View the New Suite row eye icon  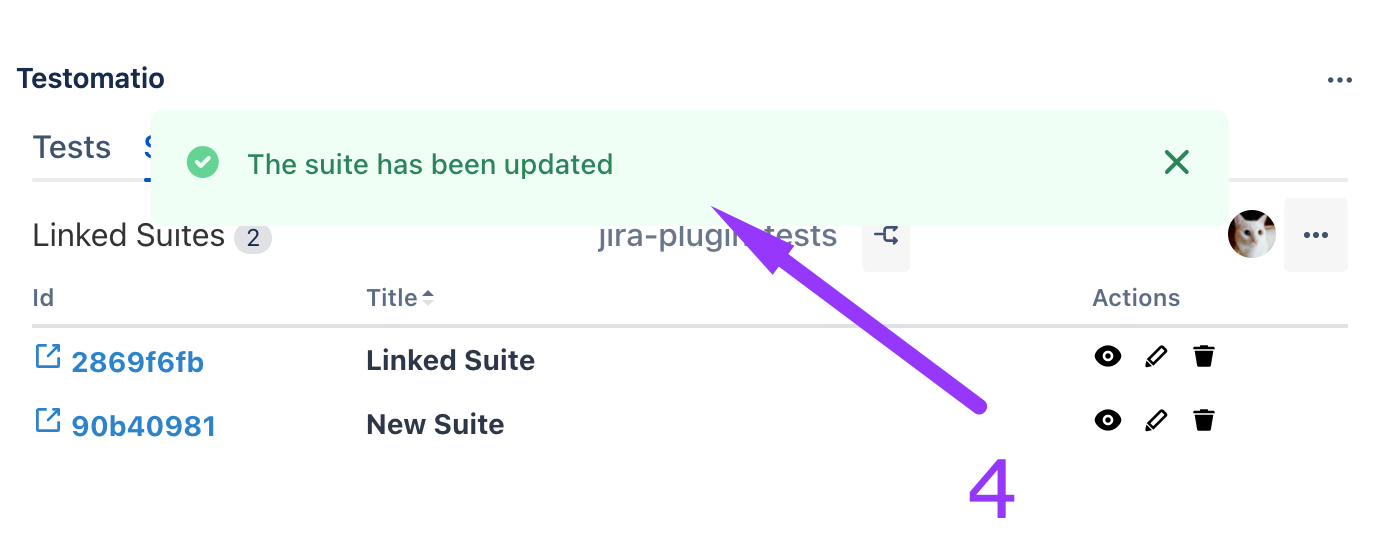point(1107,420)
